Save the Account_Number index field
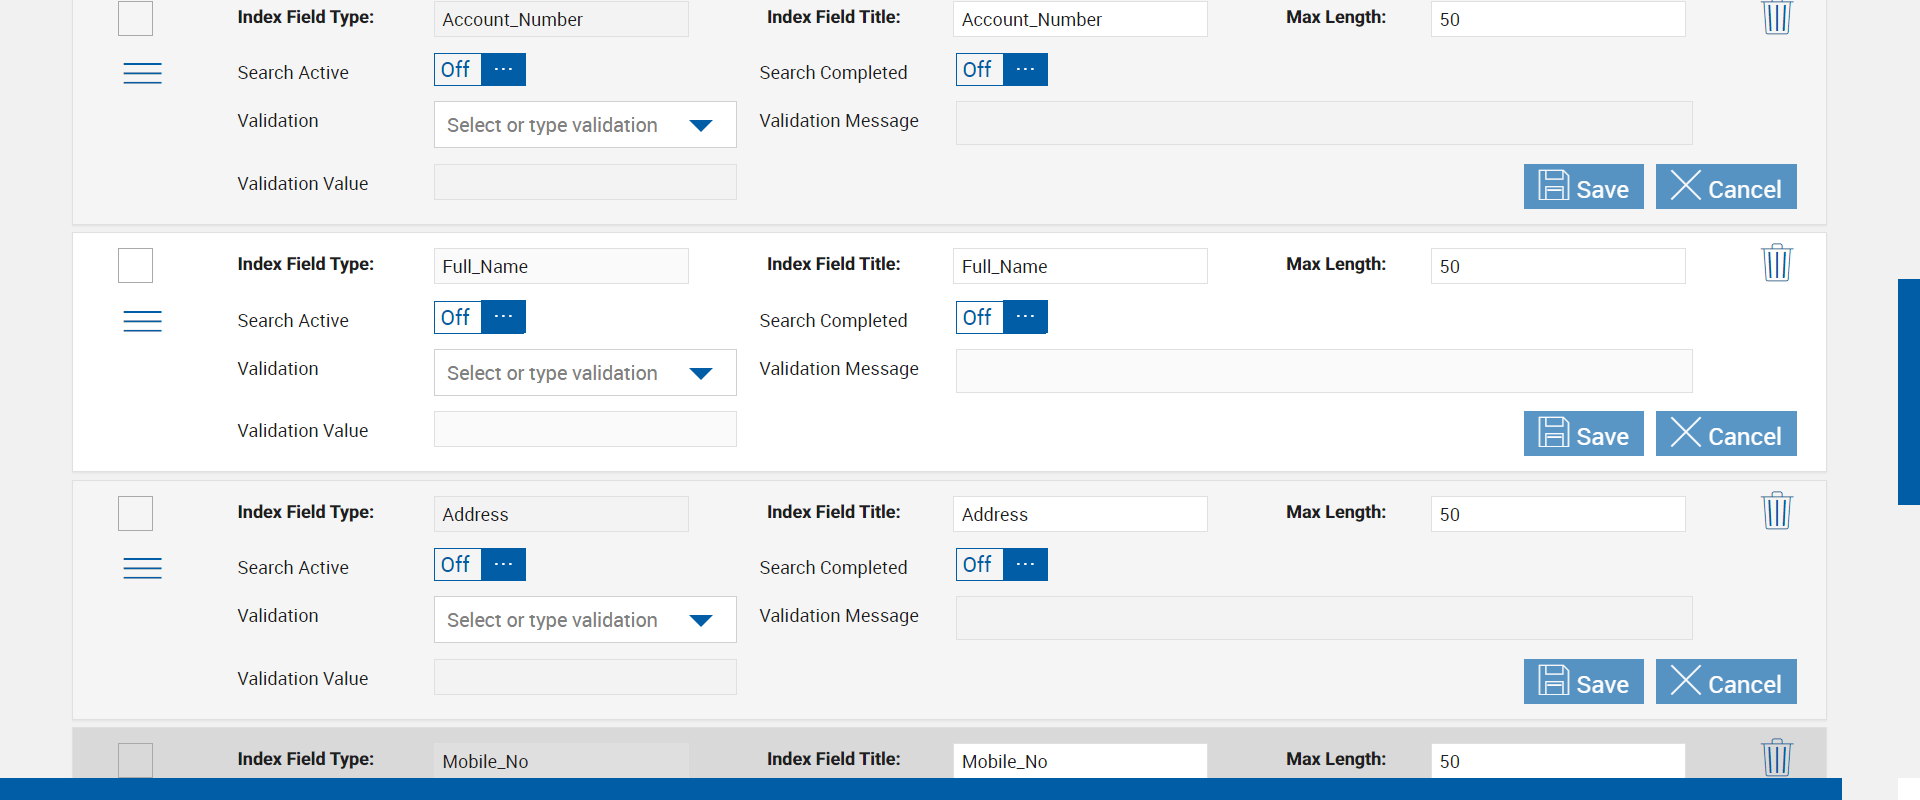The width and height of the screenshot is (1920, 800). tap(1583, 187)
